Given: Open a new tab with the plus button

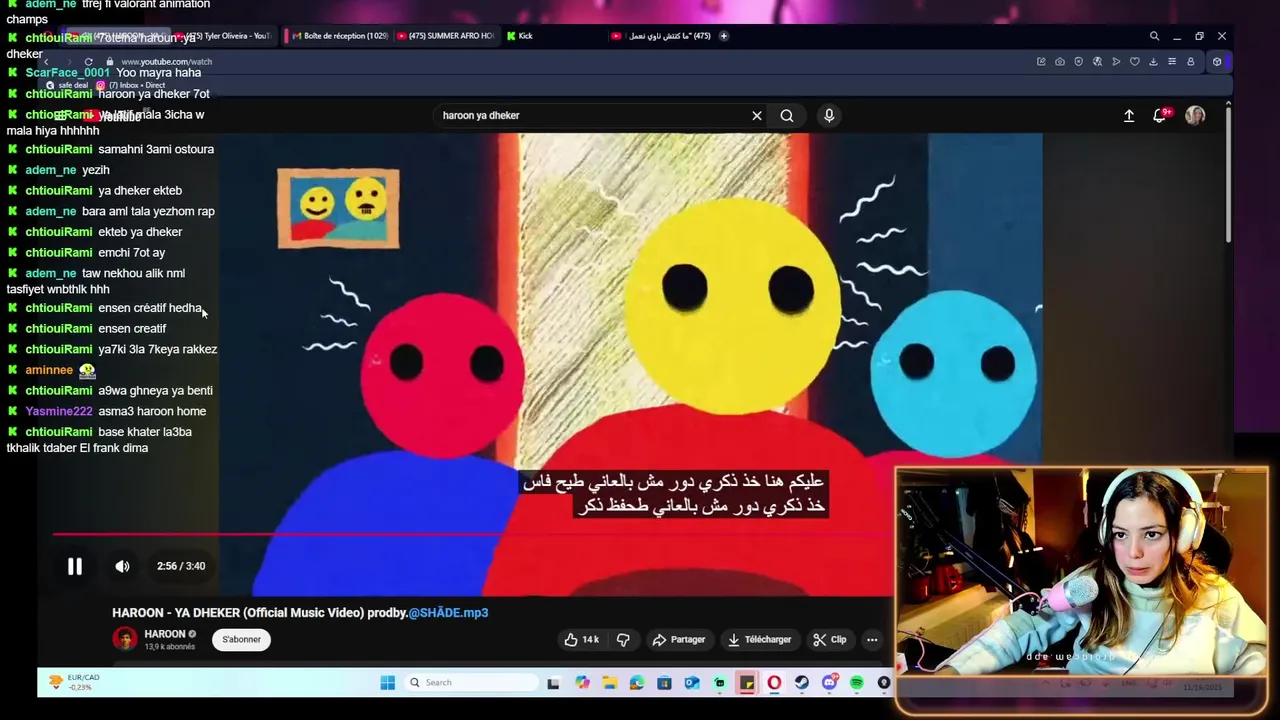Looking at the screenshot, I should [x=724, y=36].
